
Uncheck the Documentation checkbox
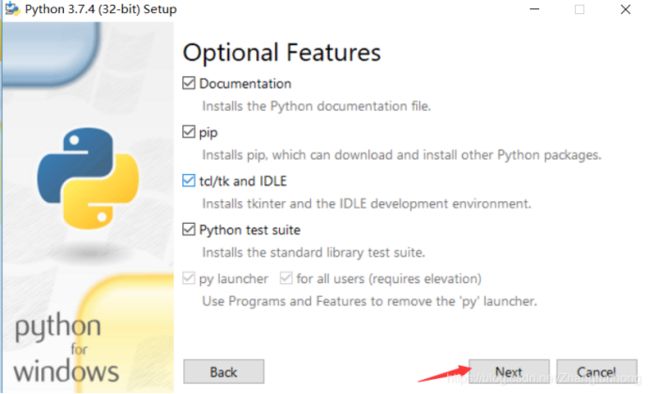click(189, 83)
